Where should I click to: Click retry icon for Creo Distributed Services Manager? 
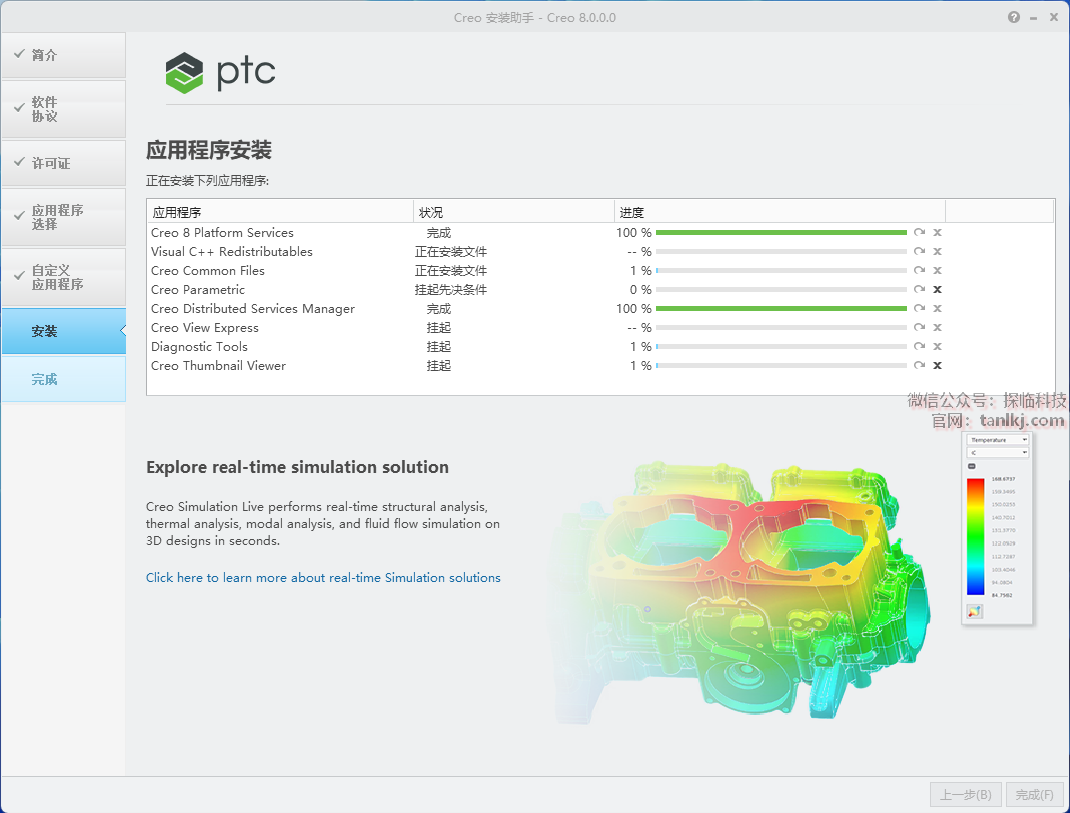pyautogui.click(x=919, y=309)
